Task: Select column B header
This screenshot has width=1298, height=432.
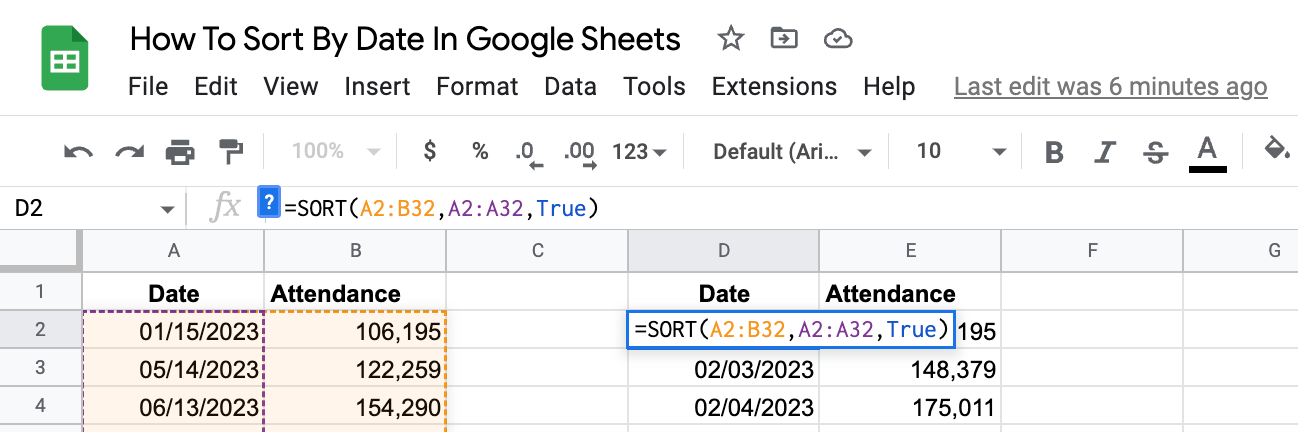Action: click(x=355, y=251)
